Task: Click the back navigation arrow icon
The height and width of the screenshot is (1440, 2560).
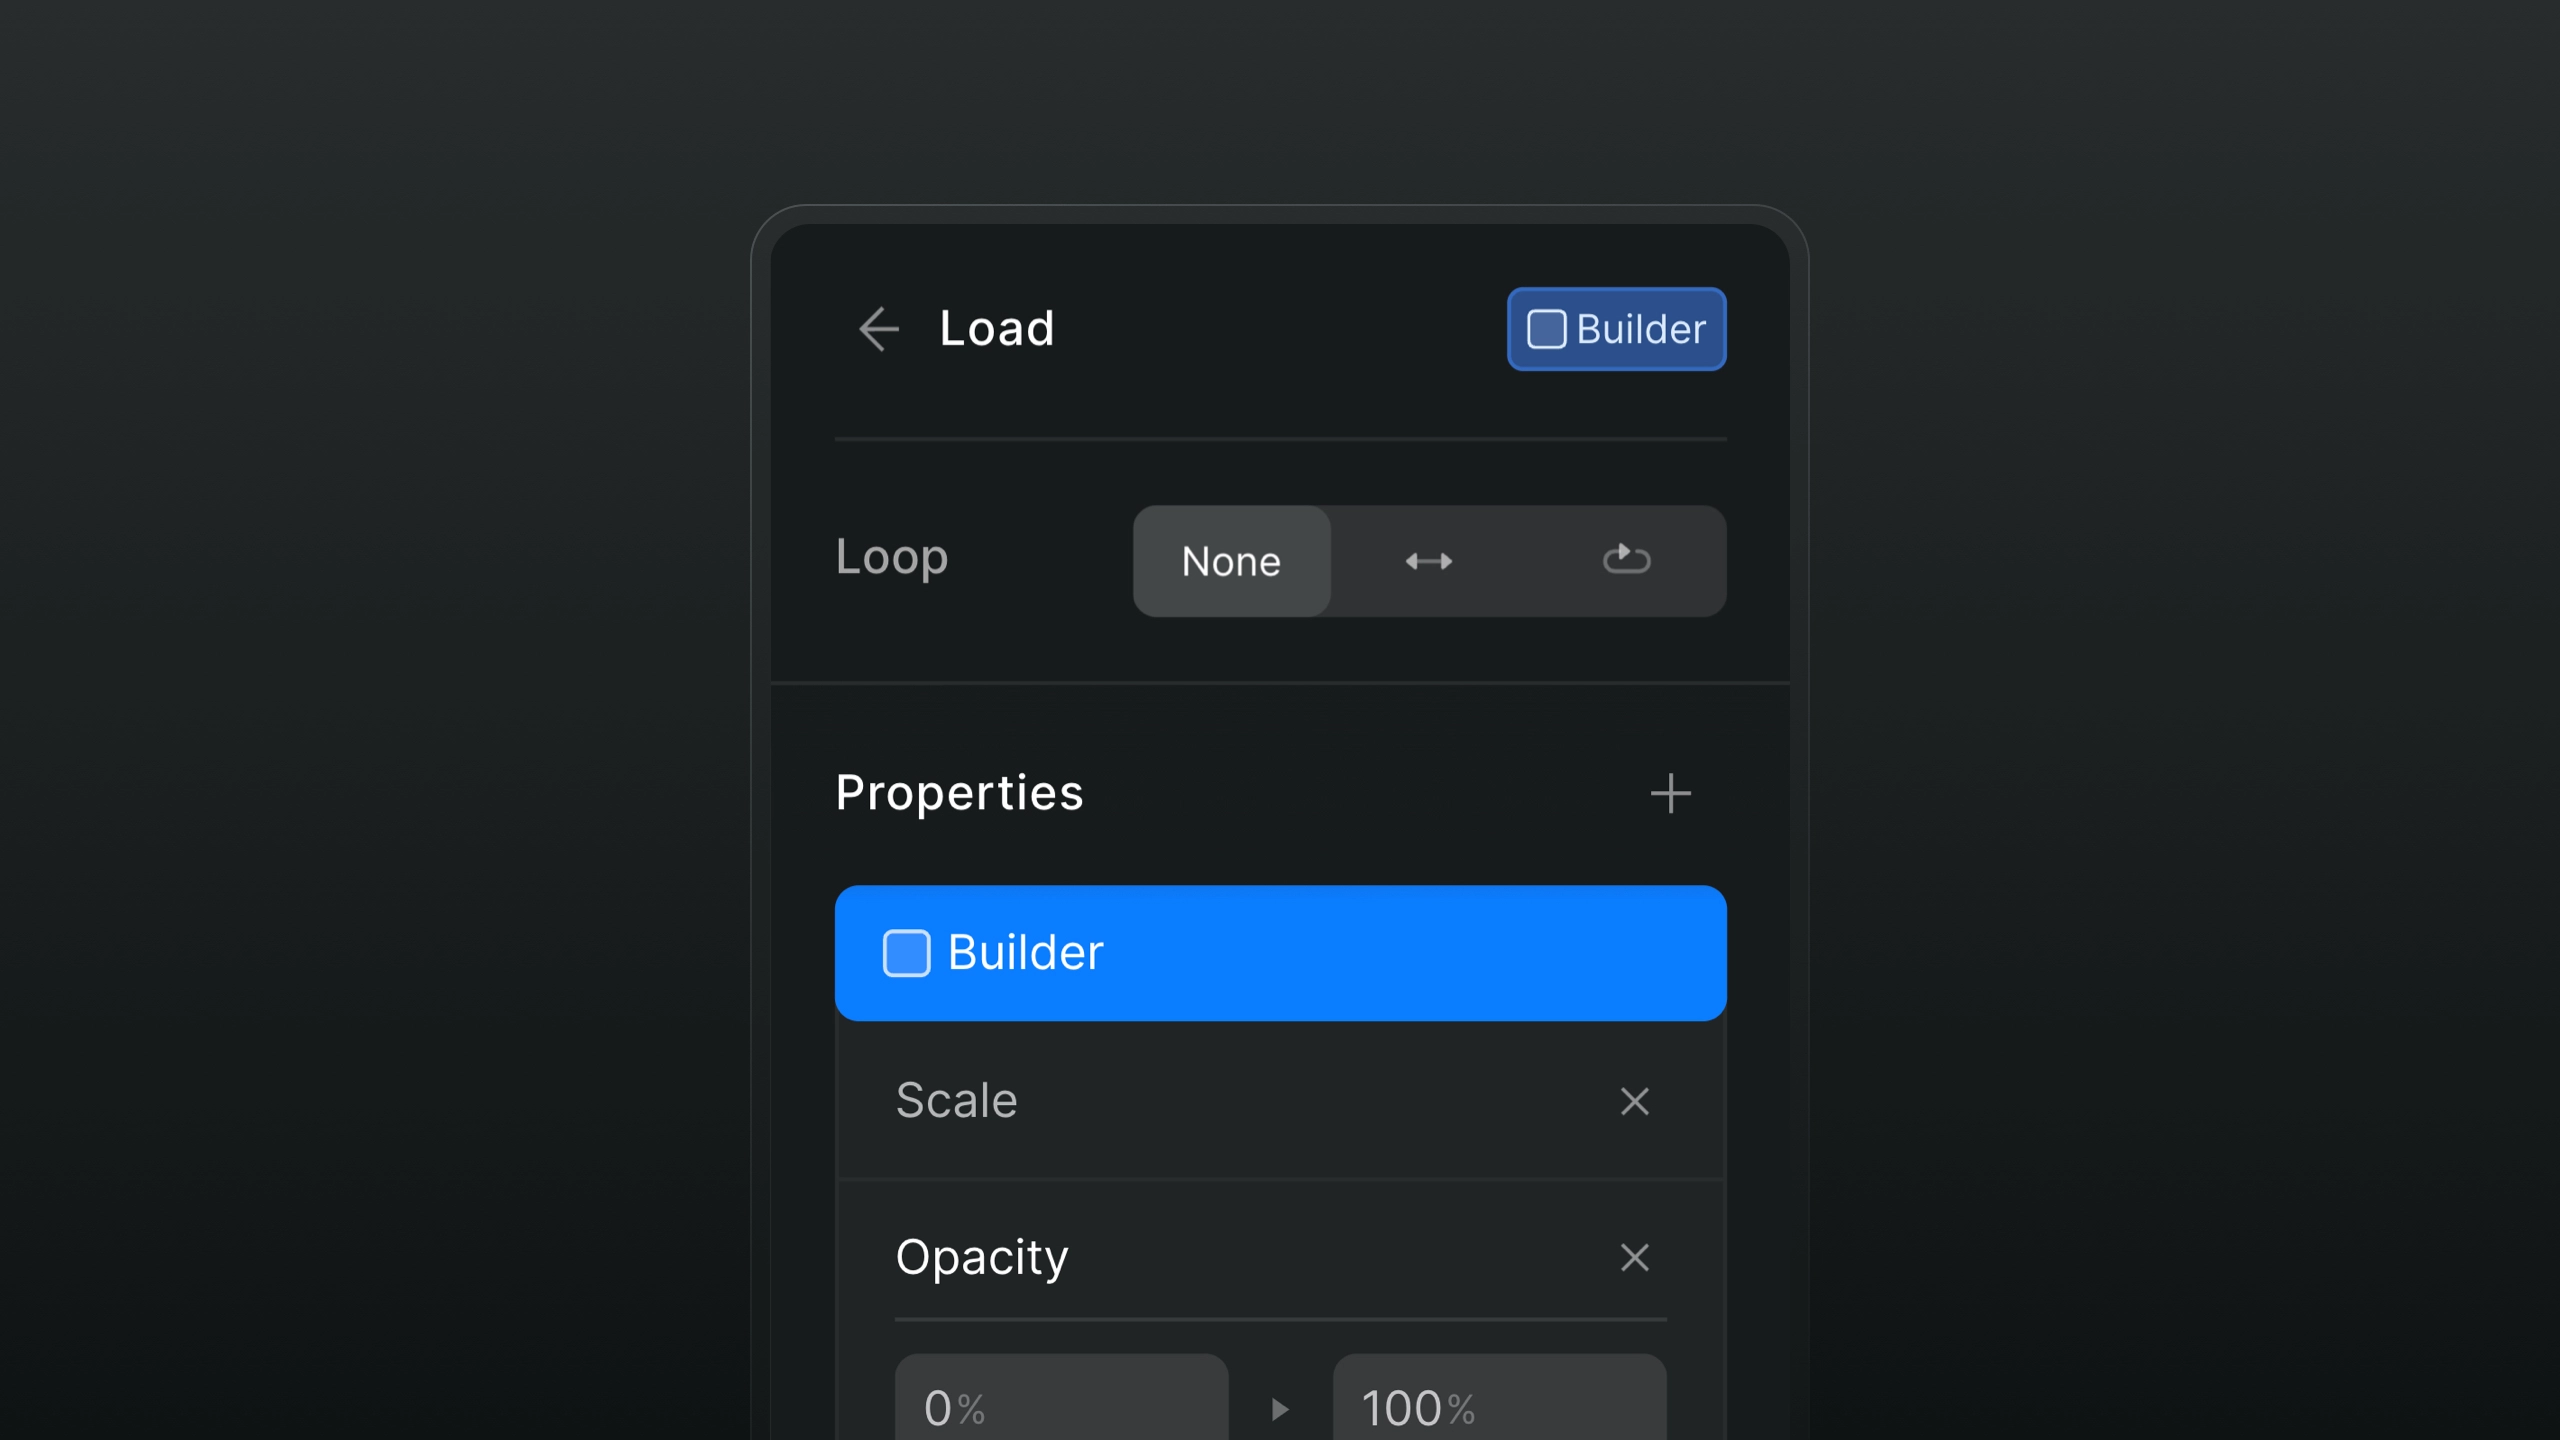Action: [876, 327]
